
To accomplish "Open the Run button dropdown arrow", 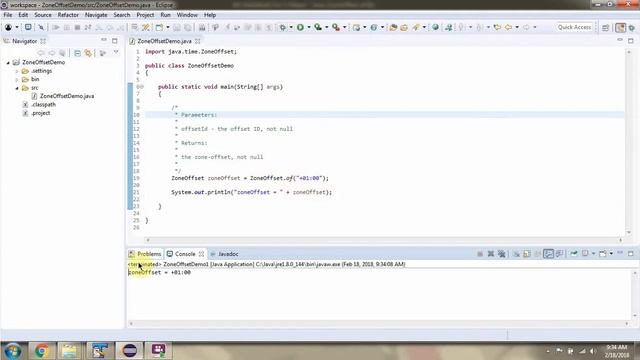I will point(309,27).
